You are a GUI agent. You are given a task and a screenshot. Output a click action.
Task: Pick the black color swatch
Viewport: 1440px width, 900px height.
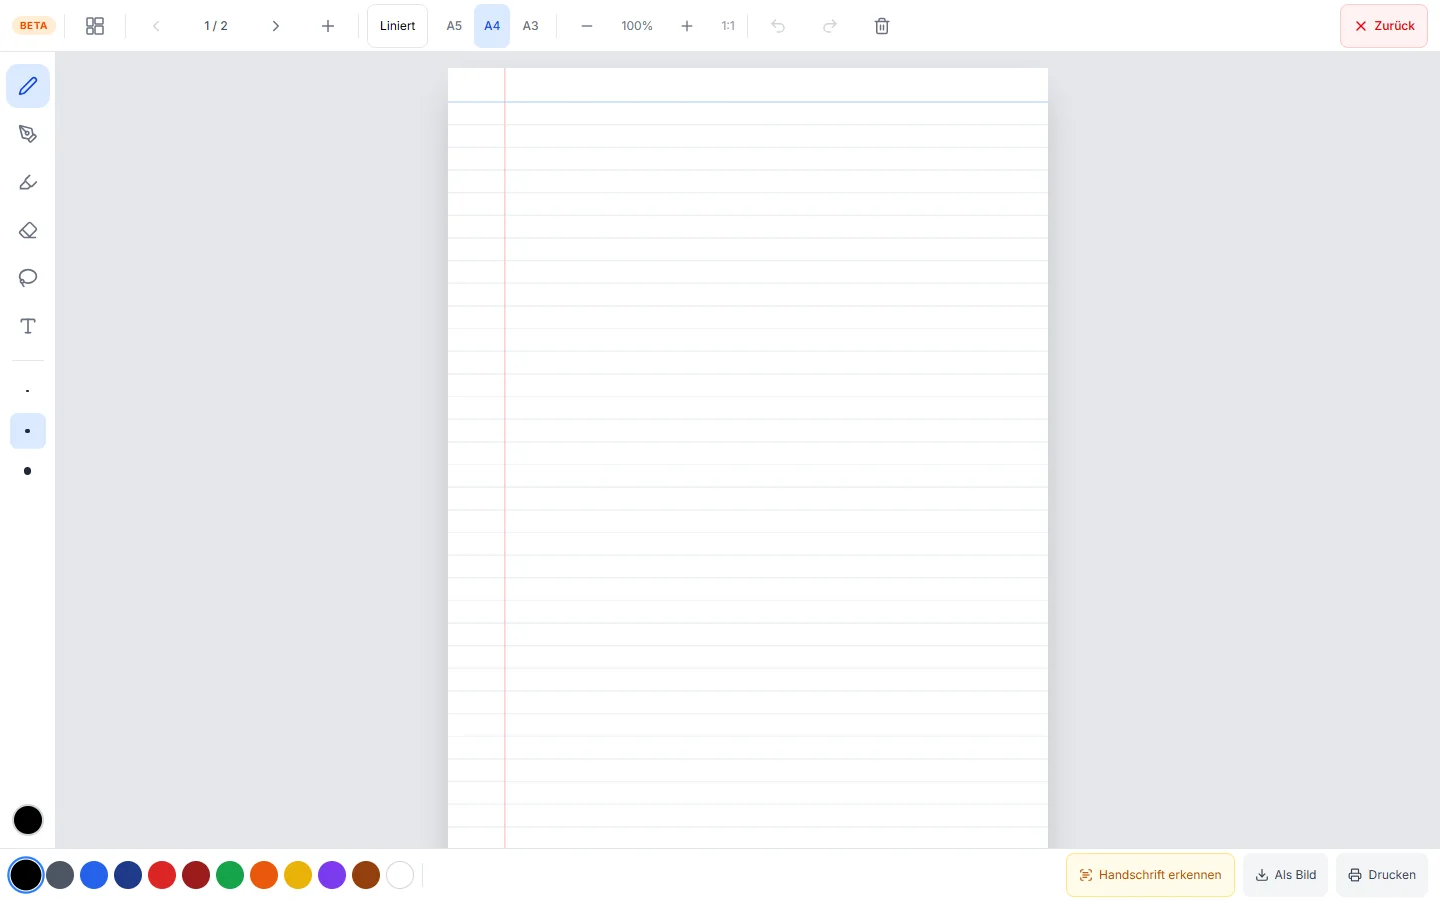coord(26,875)
